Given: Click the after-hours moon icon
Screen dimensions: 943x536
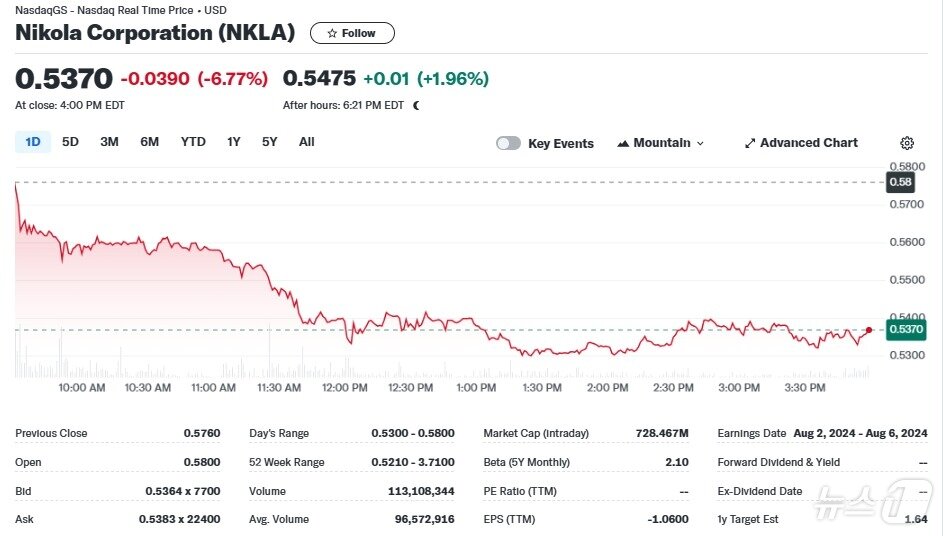Looking at the screenshot, I should (x=416, y=105).
